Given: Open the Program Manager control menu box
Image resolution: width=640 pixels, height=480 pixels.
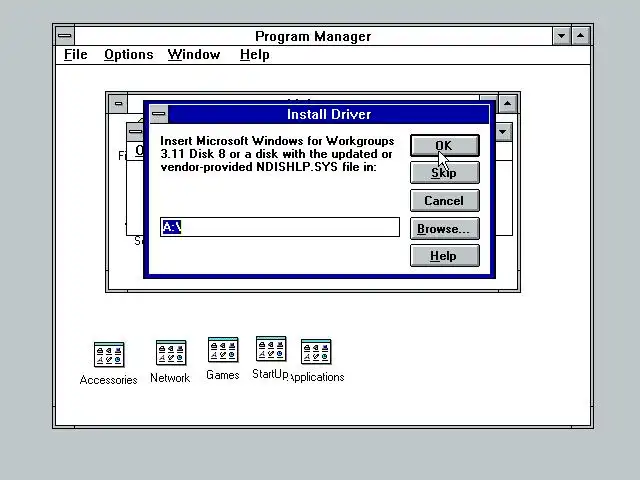Looking at the screenshot, I should click(64, 36).
